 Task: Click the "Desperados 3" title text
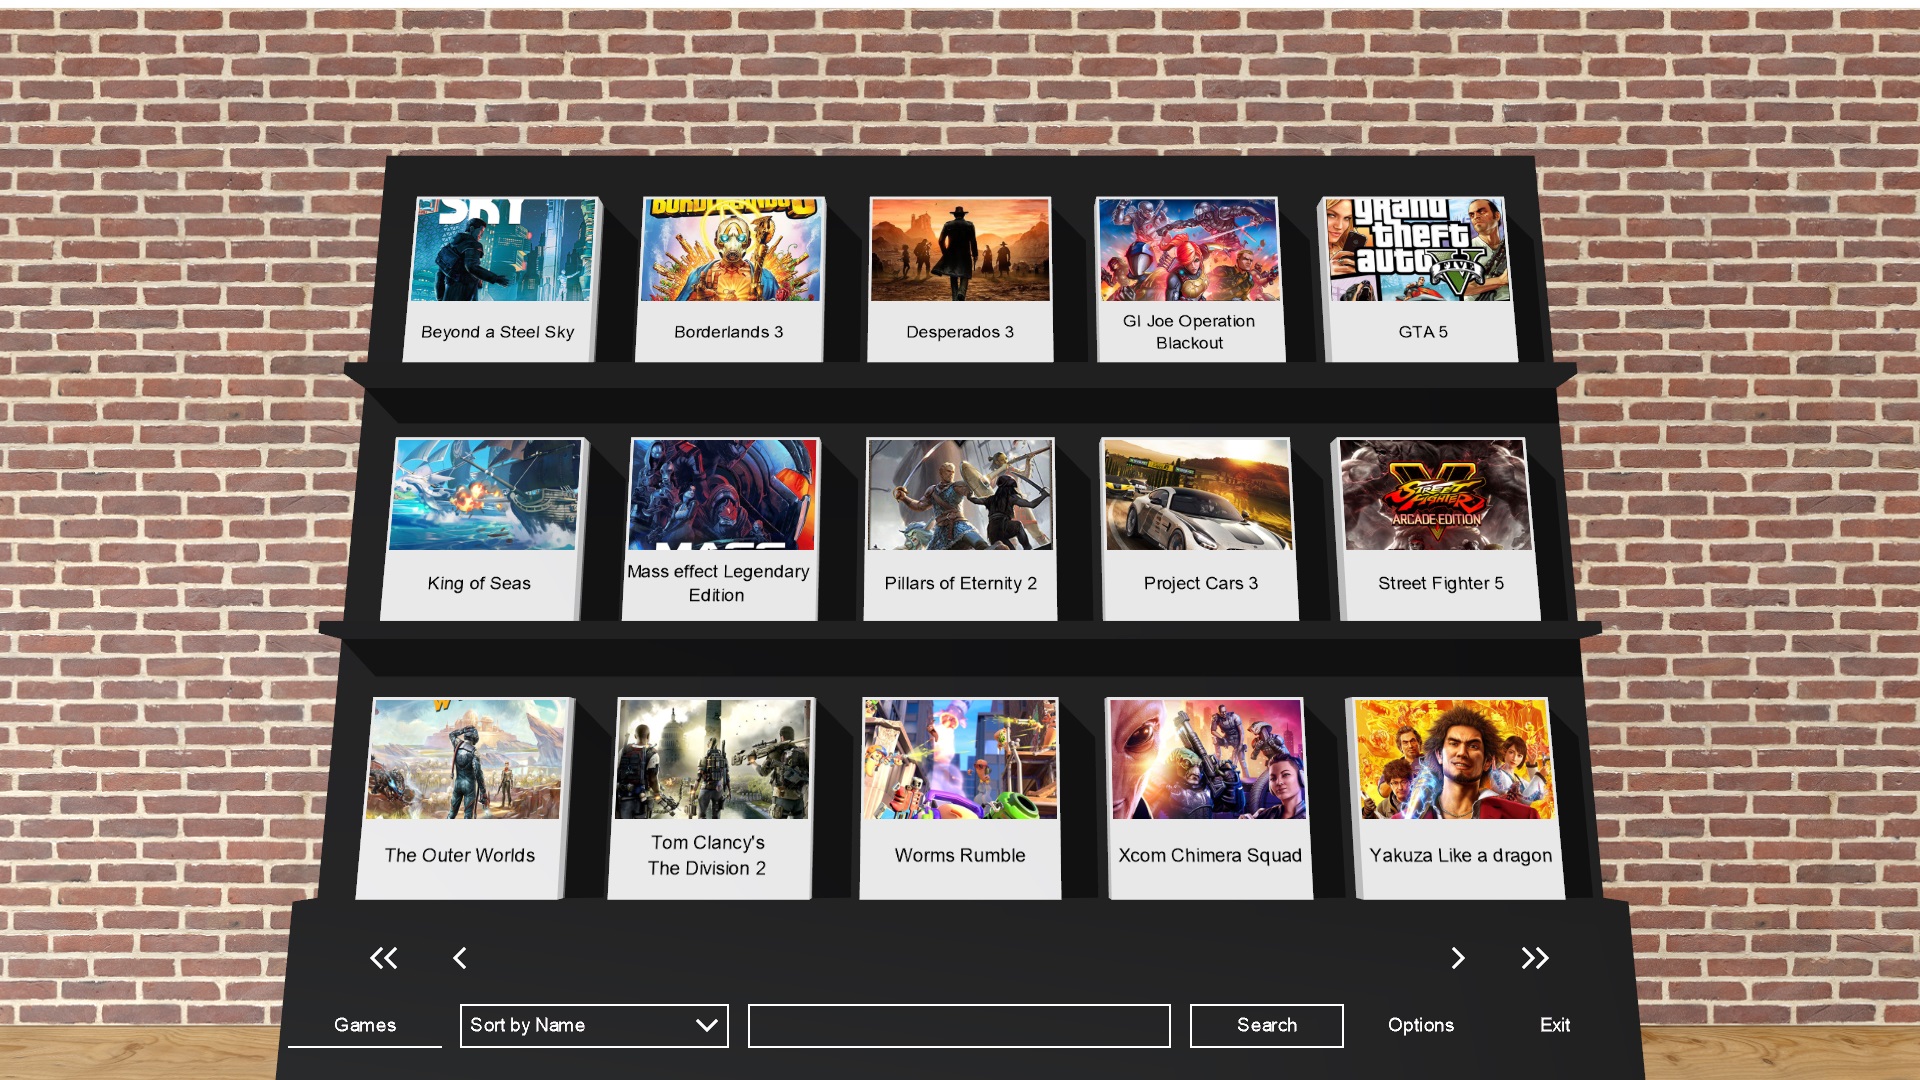[960, 332]
